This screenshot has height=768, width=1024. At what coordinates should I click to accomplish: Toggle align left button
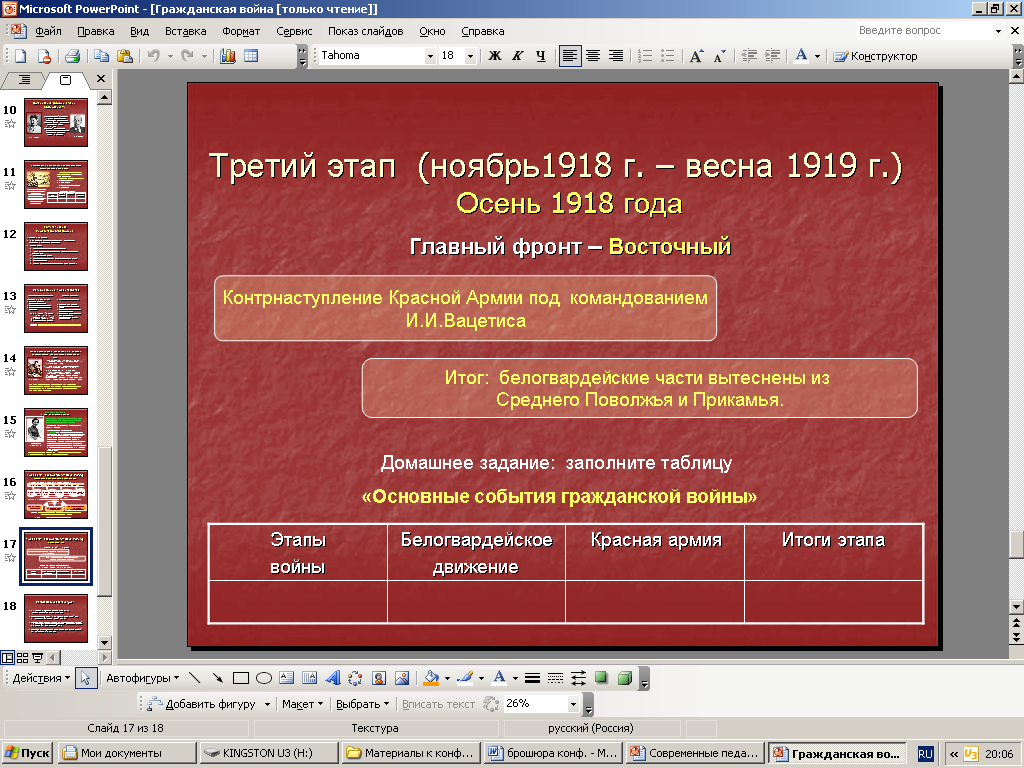pos(569,56)
